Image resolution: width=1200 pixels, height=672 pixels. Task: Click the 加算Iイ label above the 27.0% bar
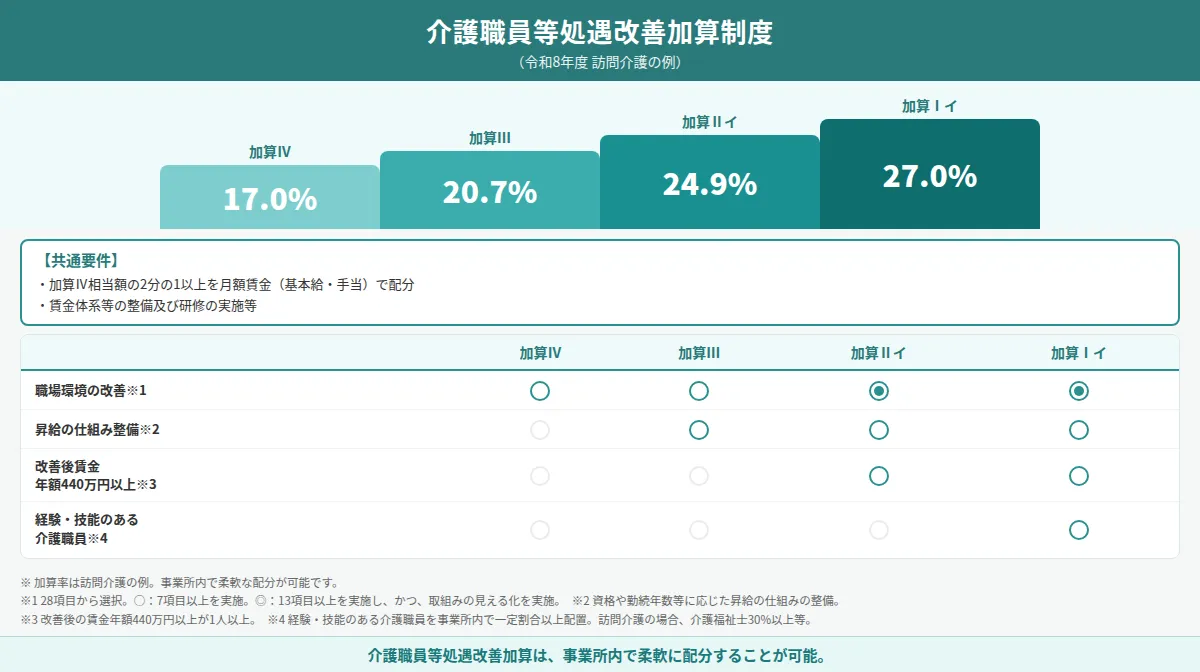930,106
